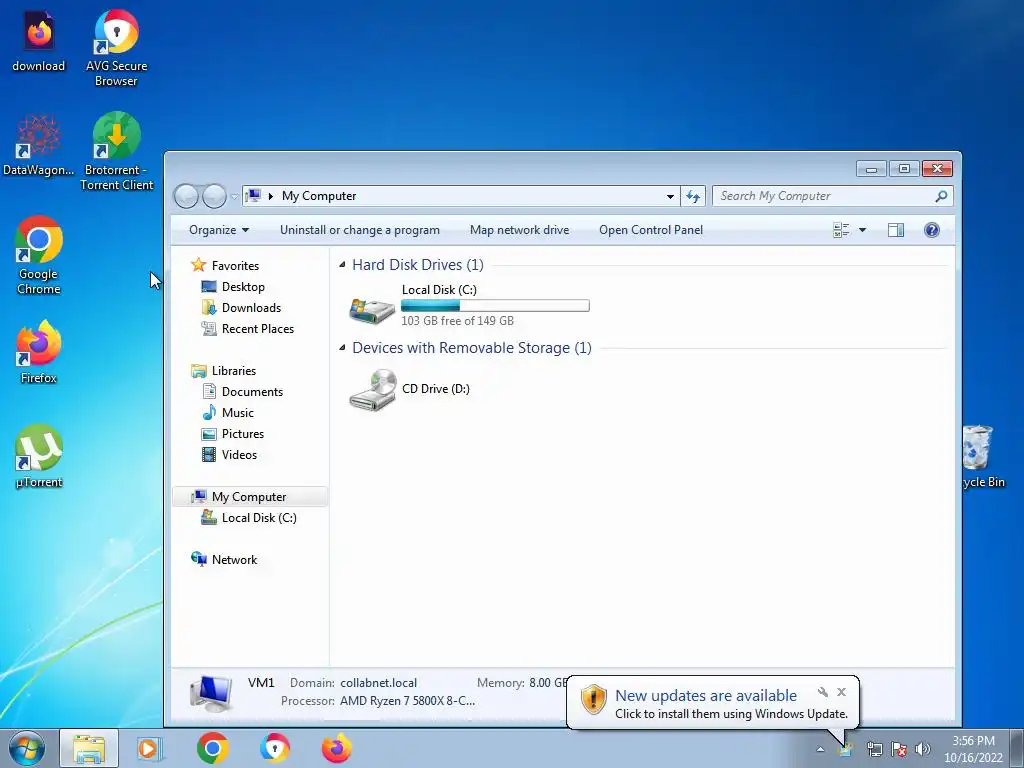This screenshot has height=768, width=1024.
Task: Select the DataWagon desktop shortcut
Action: [39, 145]
